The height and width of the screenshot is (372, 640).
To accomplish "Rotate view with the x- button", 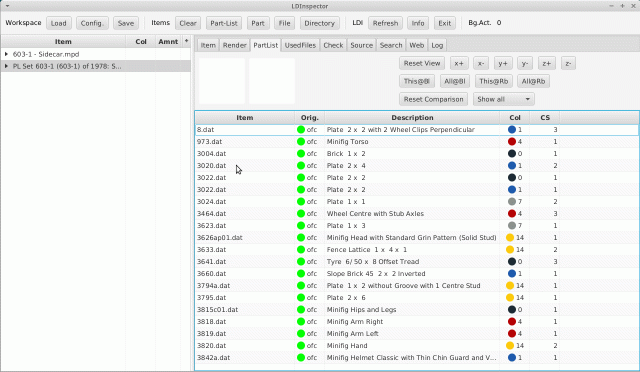I will click(x=481, y=63).
